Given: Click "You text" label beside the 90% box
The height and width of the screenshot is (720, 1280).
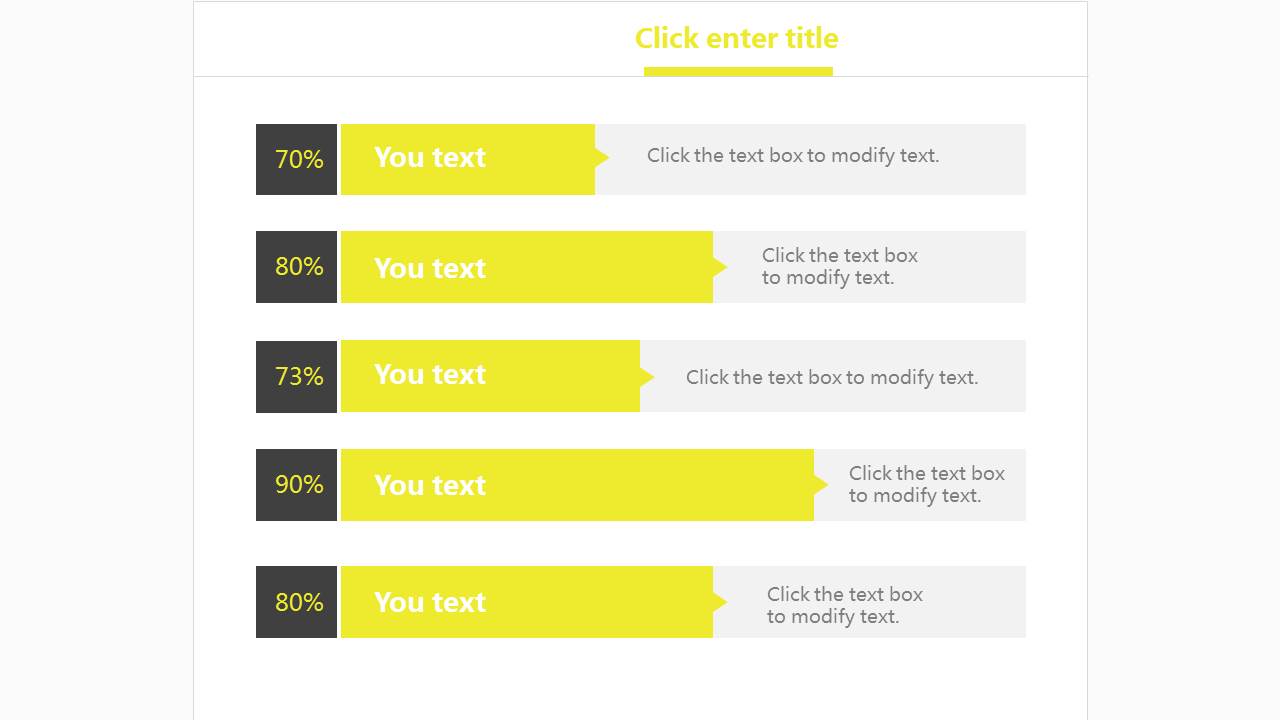Looking at the screenshot, I should coord(430,485).
